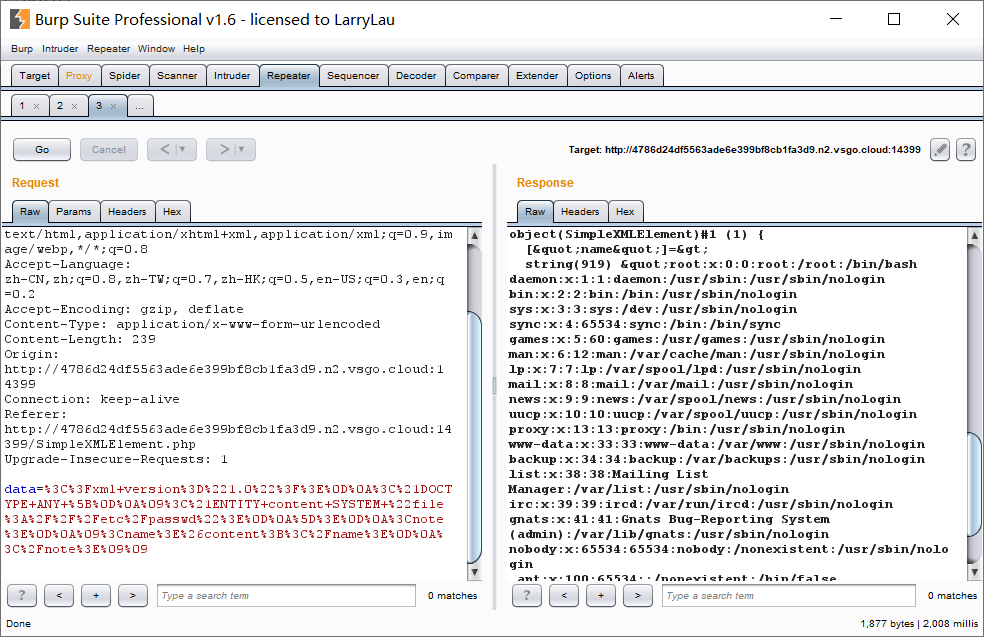Click next match button in Request search
This screenshot has height=637, width=984.
tap(133, 595)
